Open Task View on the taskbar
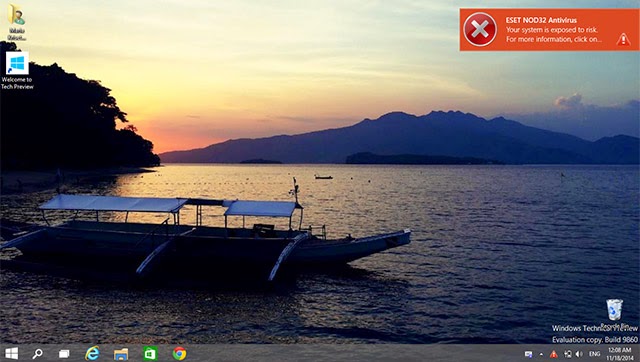This screenshot has width=640, height=362. pyautogui.click(x=64, y=354)
